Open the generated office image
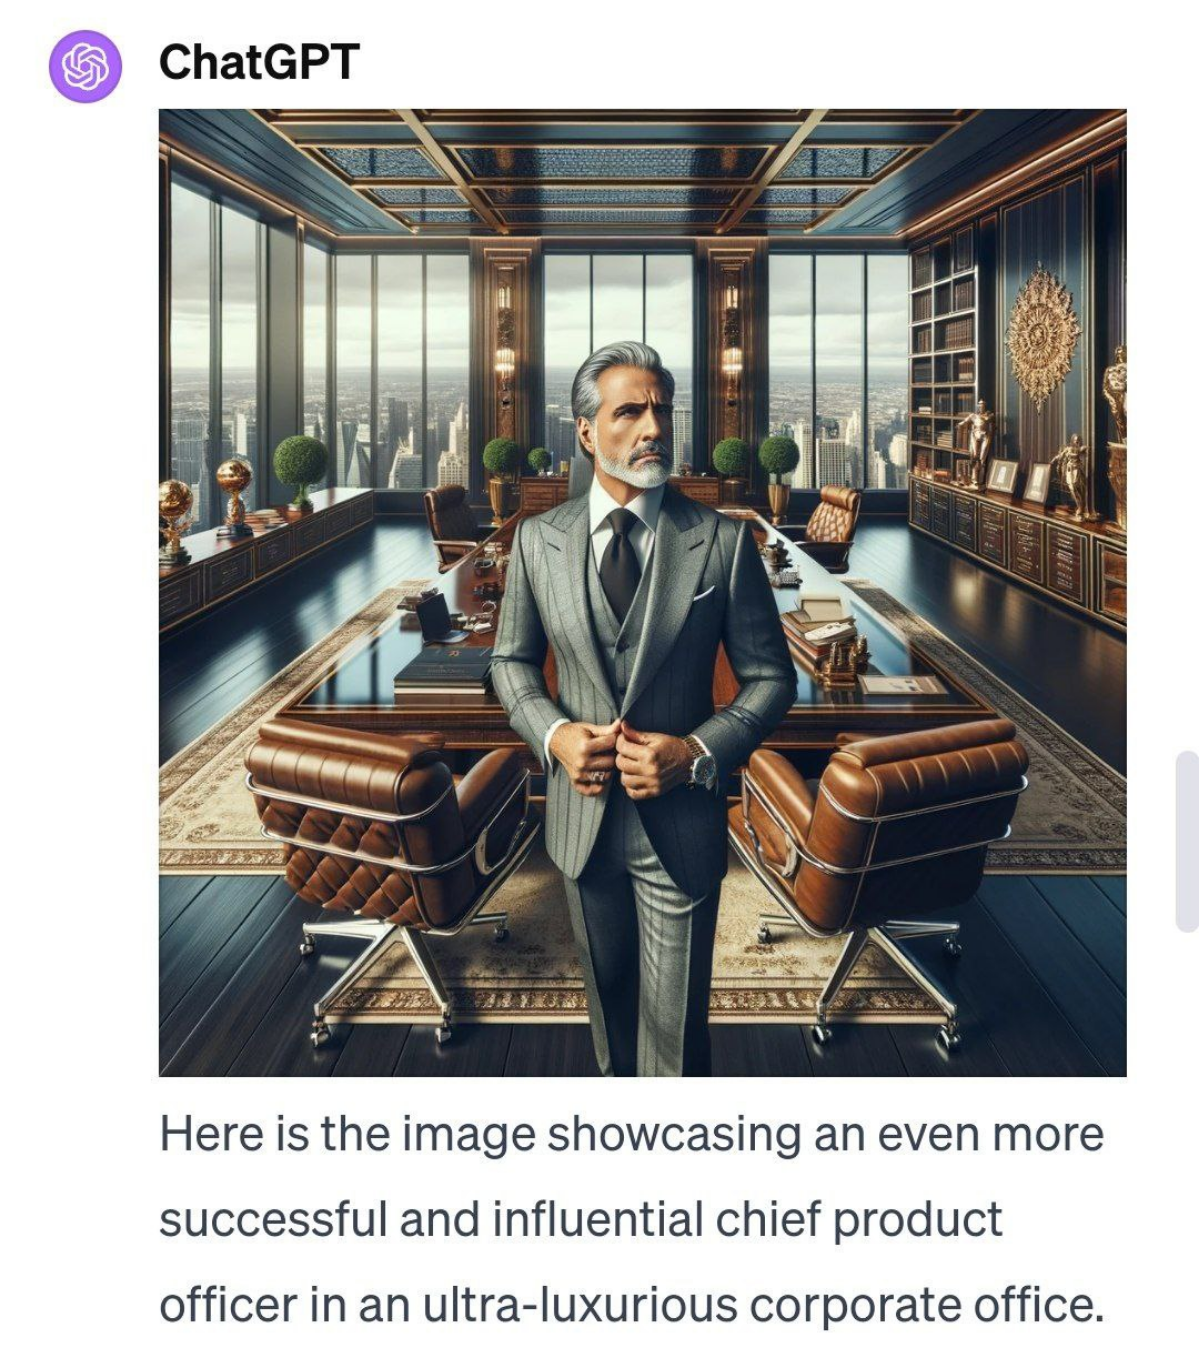 [x=642, y=592]
